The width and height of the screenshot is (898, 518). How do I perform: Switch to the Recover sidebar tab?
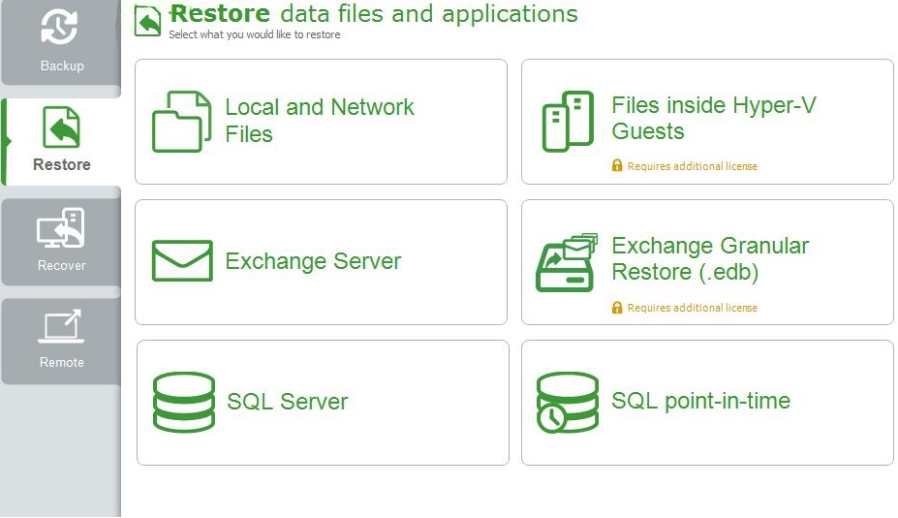(61, 242)
